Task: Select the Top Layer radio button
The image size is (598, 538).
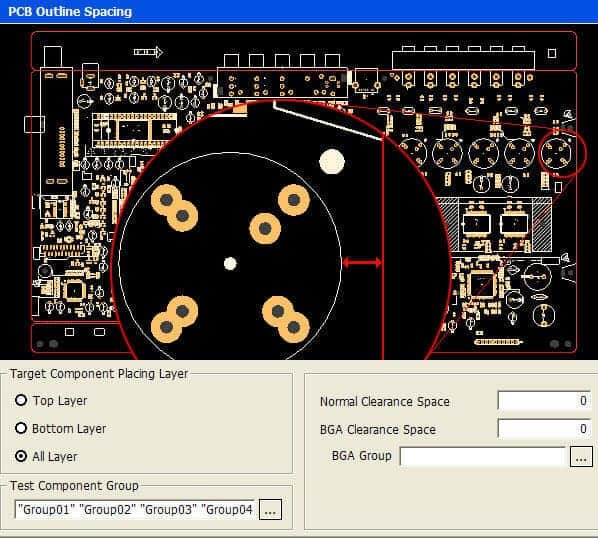Action: point(21,400)
